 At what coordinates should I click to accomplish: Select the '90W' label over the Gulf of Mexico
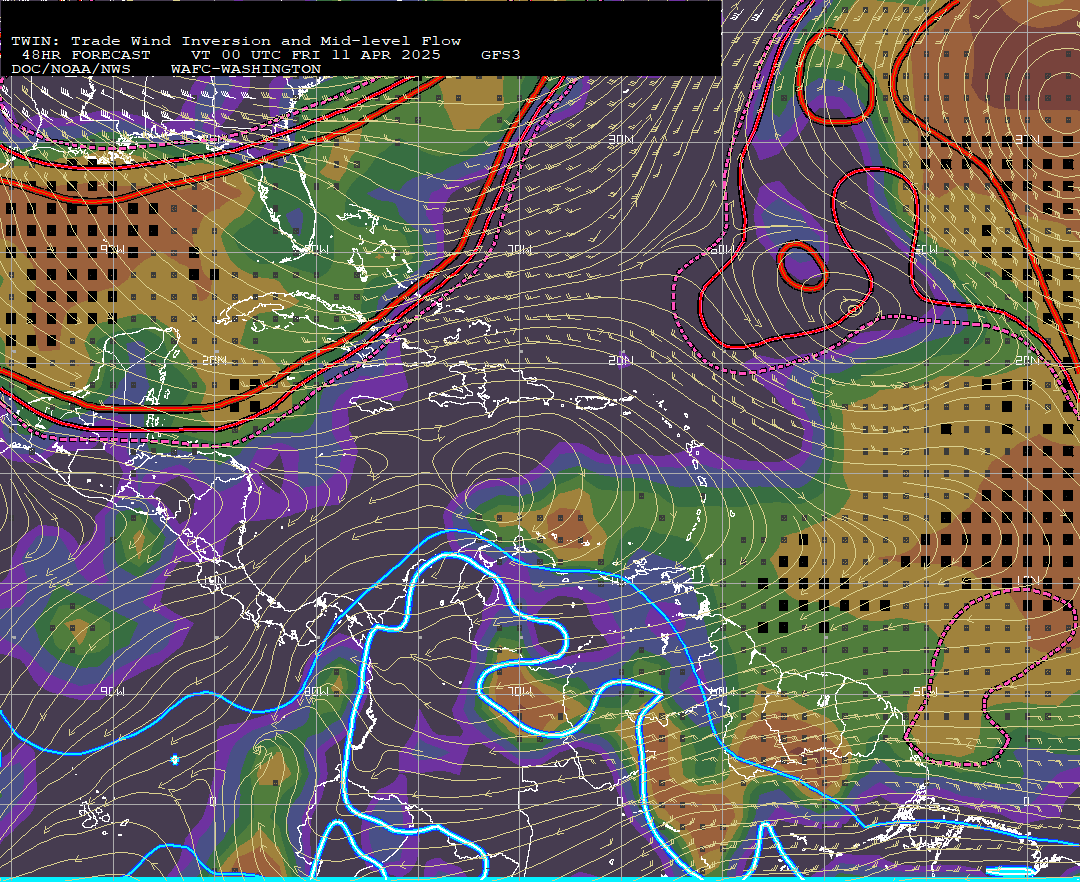113,250
